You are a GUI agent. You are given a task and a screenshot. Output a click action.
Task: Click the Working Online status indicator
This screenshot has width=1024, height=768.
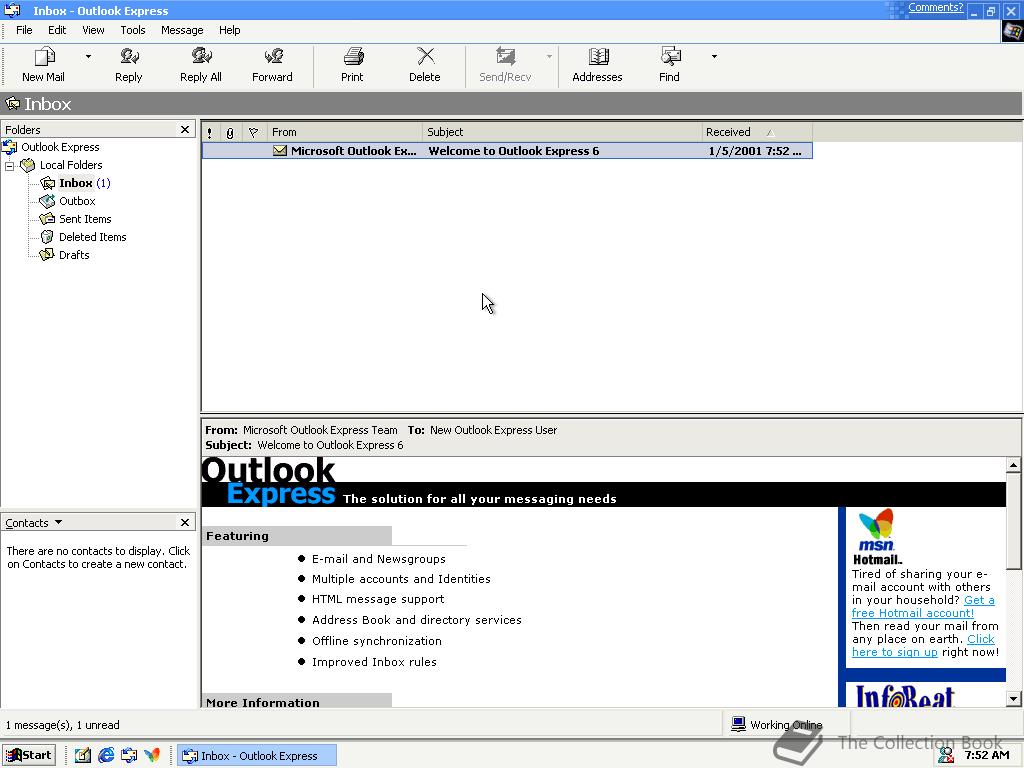pyautogui.click(x=776, y=724)
